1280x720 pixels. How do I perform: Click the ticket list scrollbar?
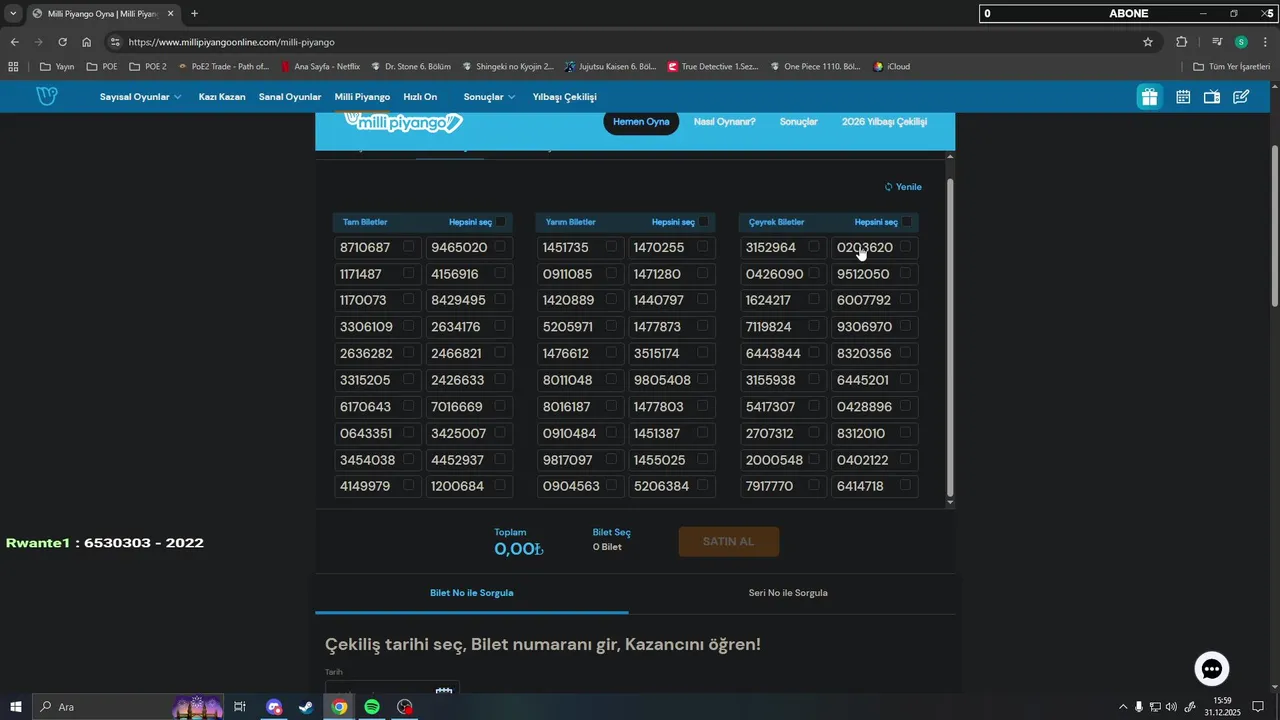pos(950,340)
